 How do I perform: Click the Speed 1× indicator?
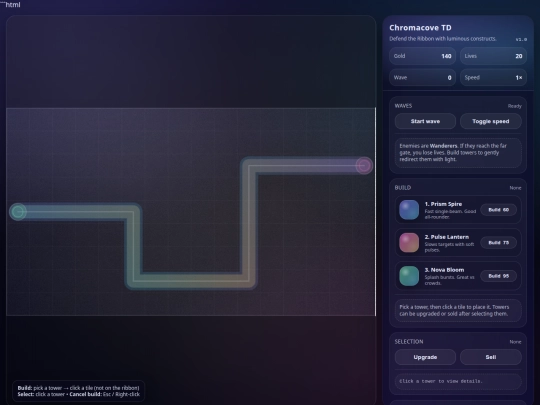(x=494, y=77)
